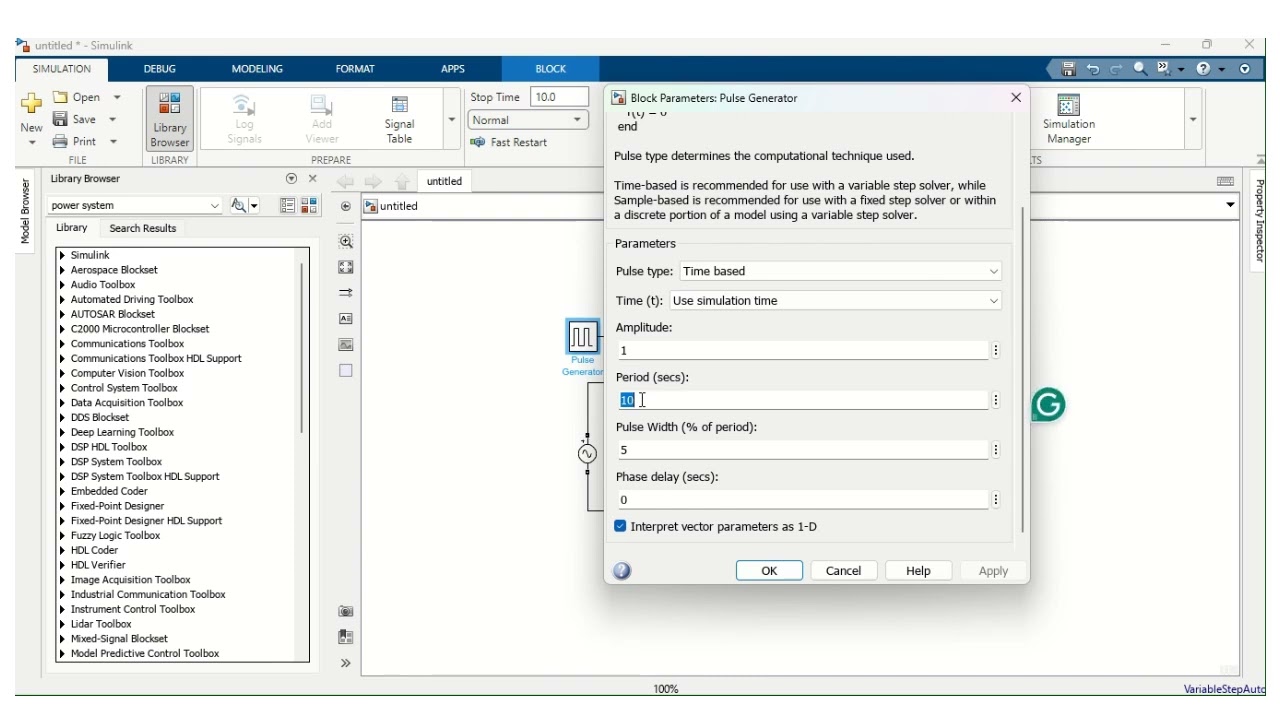Click the Amplitude input field

pos(802,350)
